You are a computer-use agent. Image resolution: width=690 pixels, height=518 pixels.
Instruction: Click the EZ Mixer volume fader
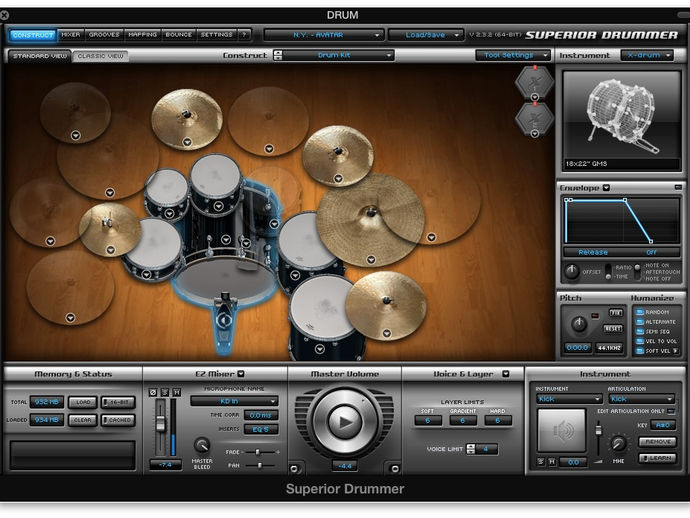[x=161, y=423]
